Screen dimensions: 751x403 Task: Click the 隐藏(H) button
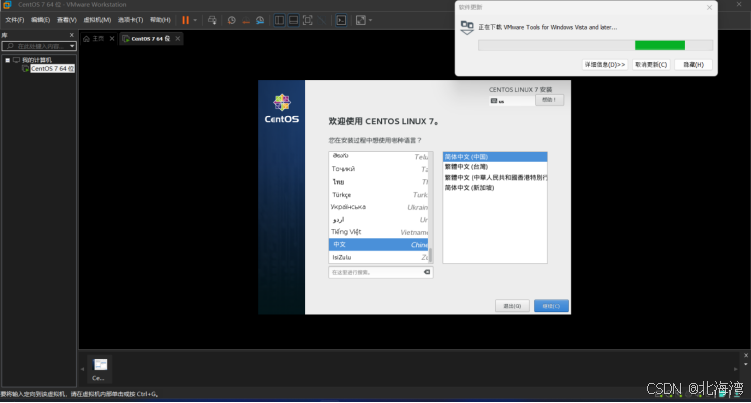pyautogui.click(x=693, y=65)
